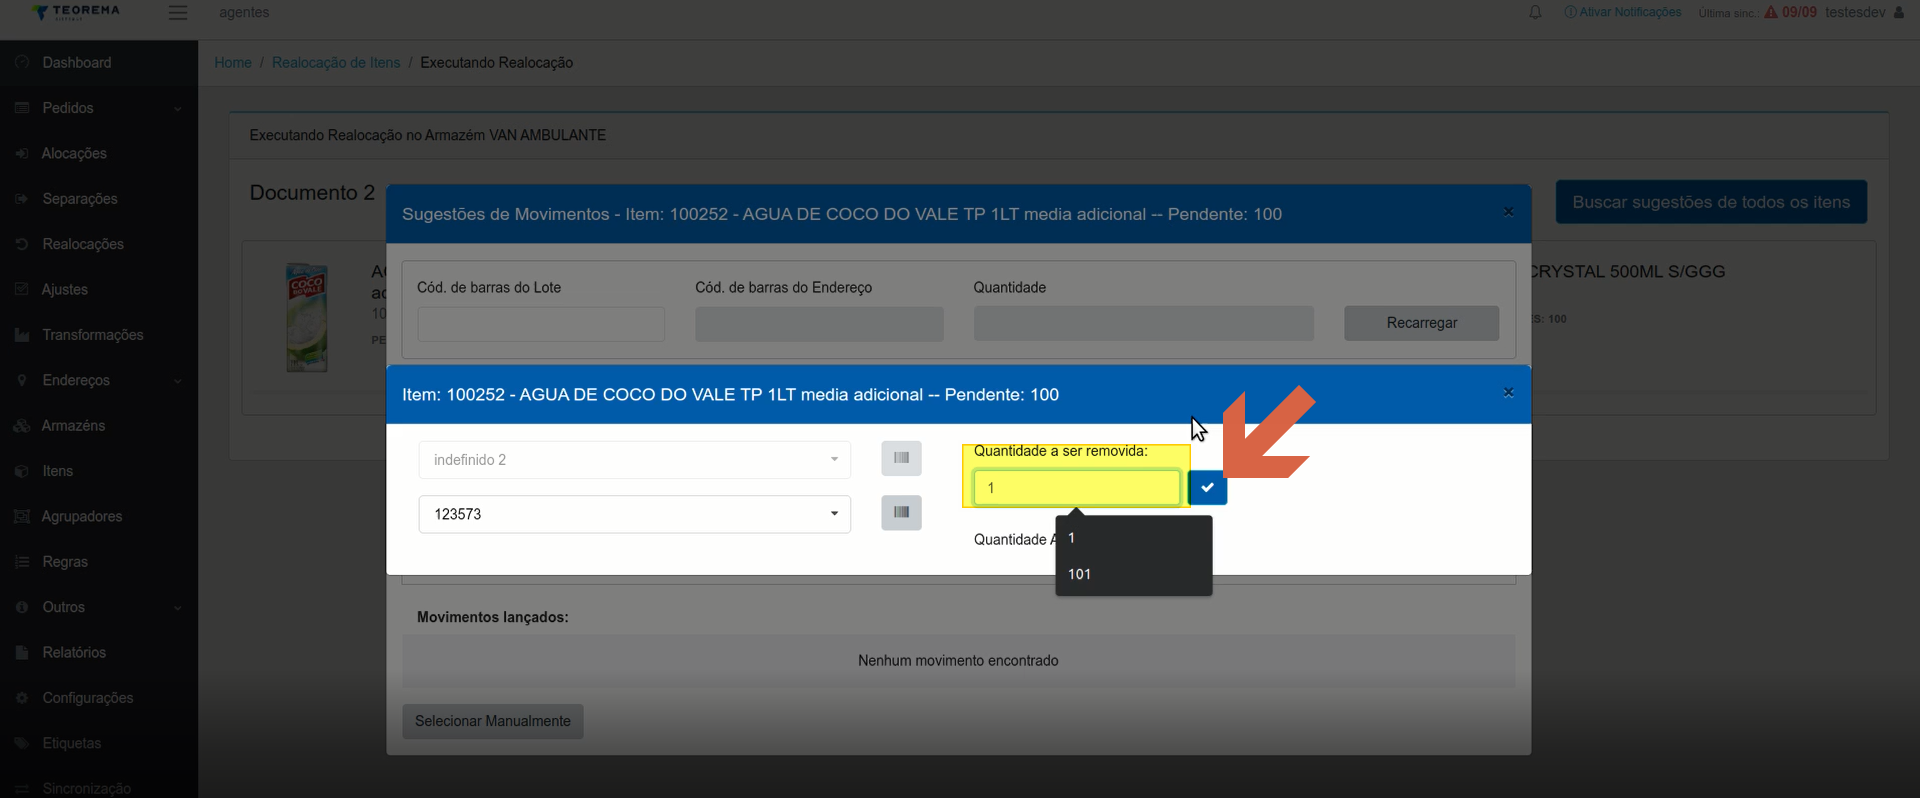The width and height of the screenshot is (1920, 798).
Task: Click the Teorema logo
Action: click(x=76, y=12)
